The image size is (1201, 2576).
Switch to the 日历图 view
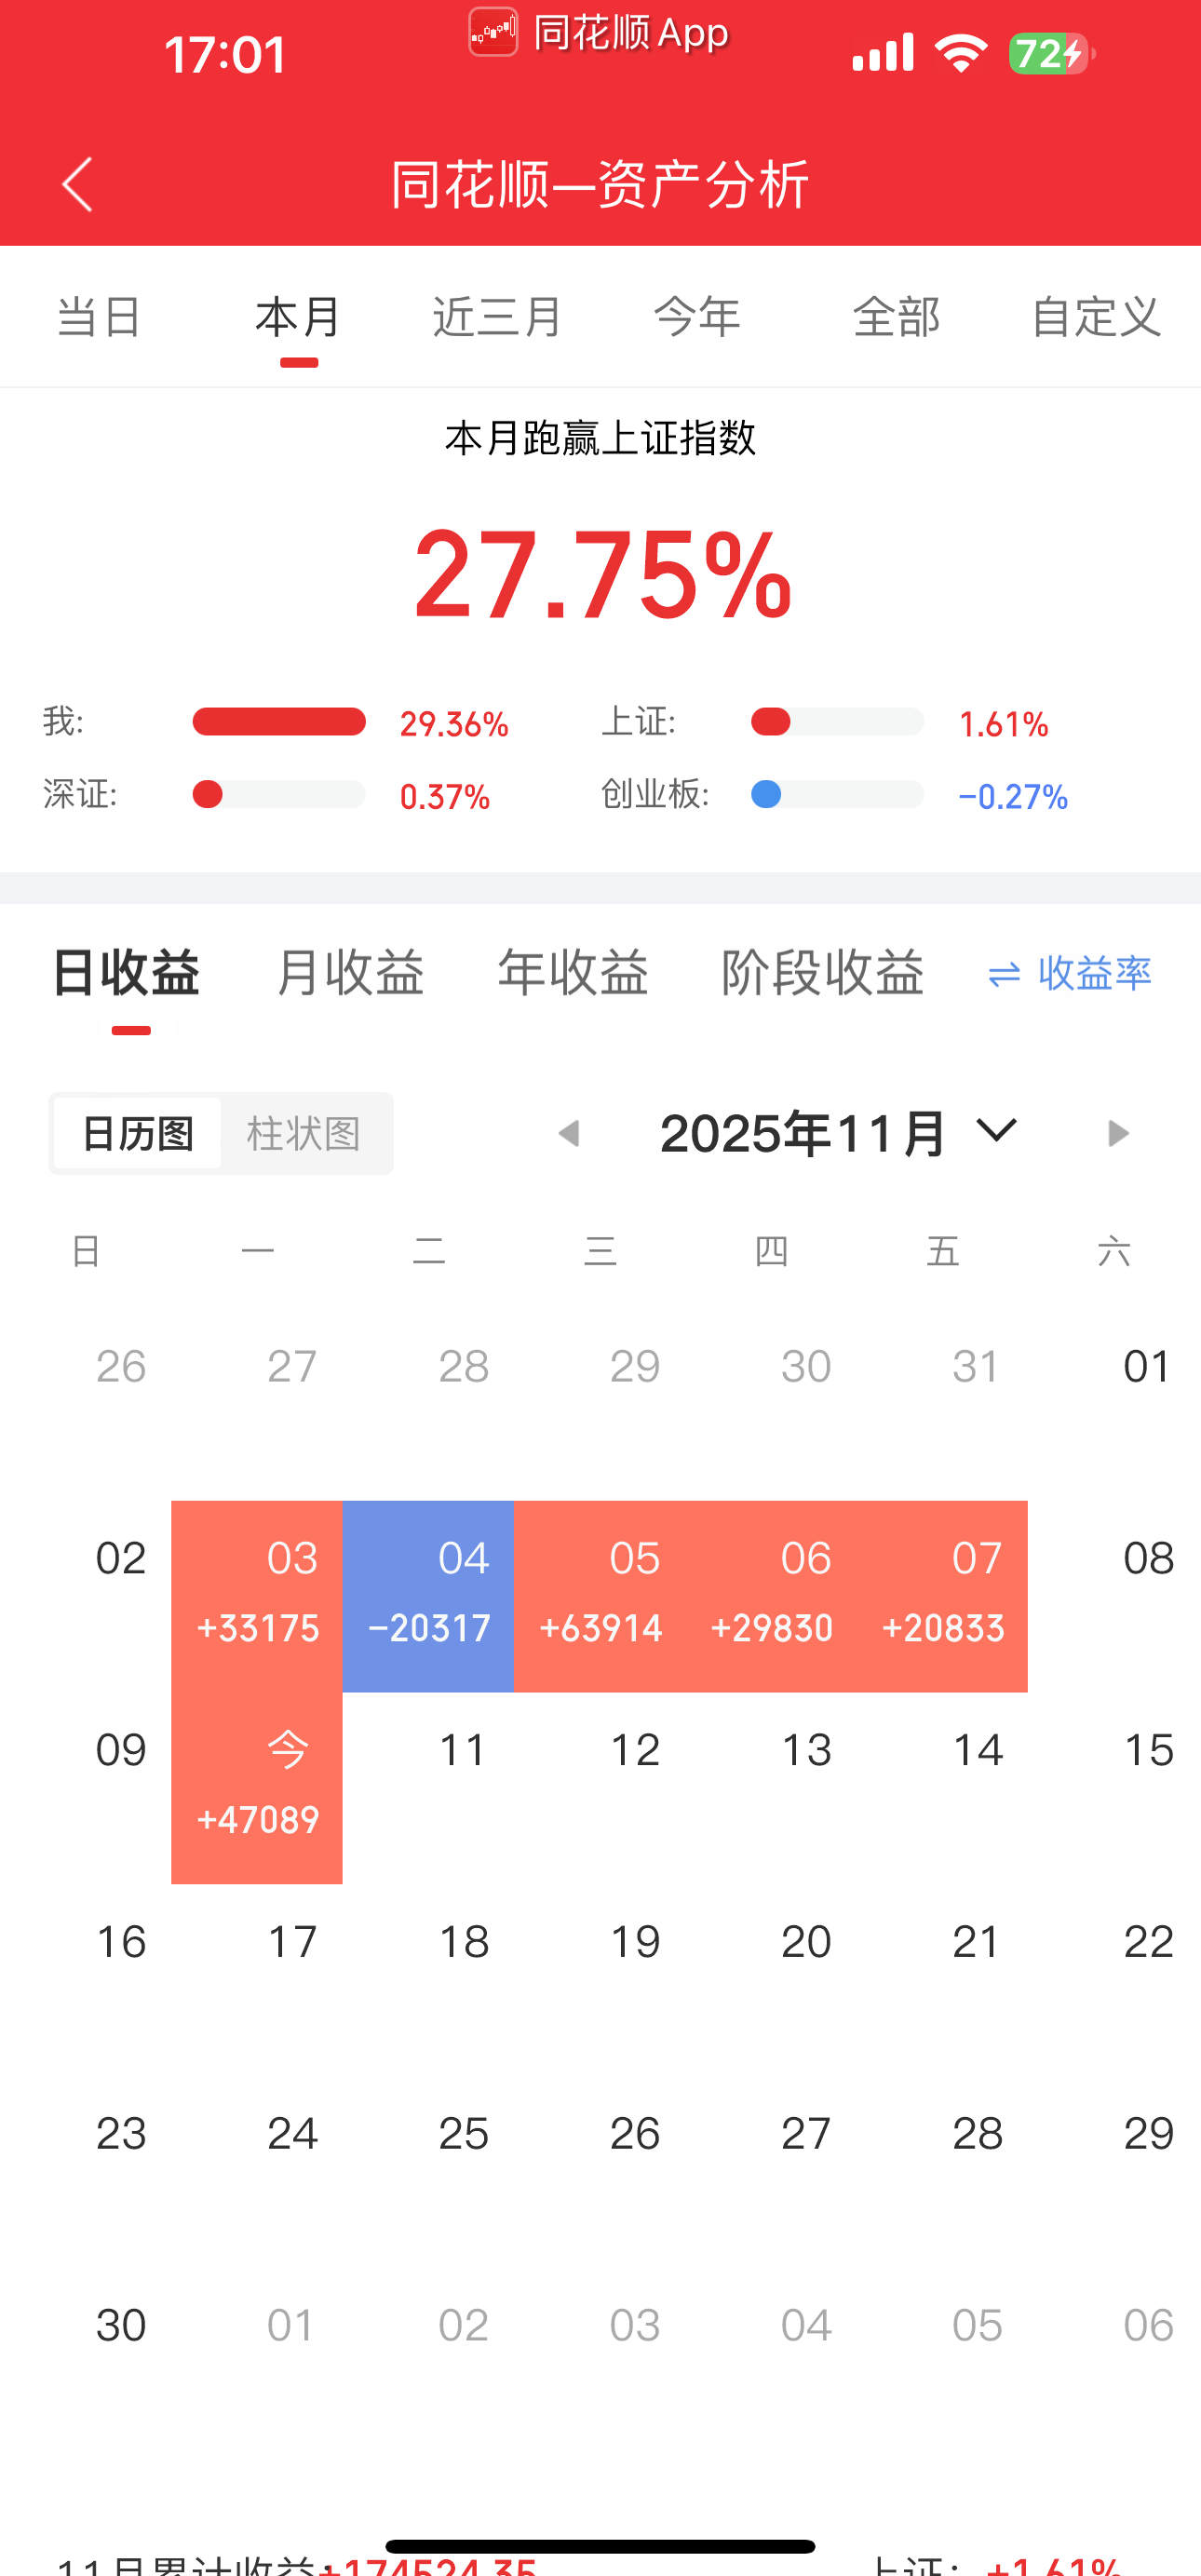point(138,1133)
